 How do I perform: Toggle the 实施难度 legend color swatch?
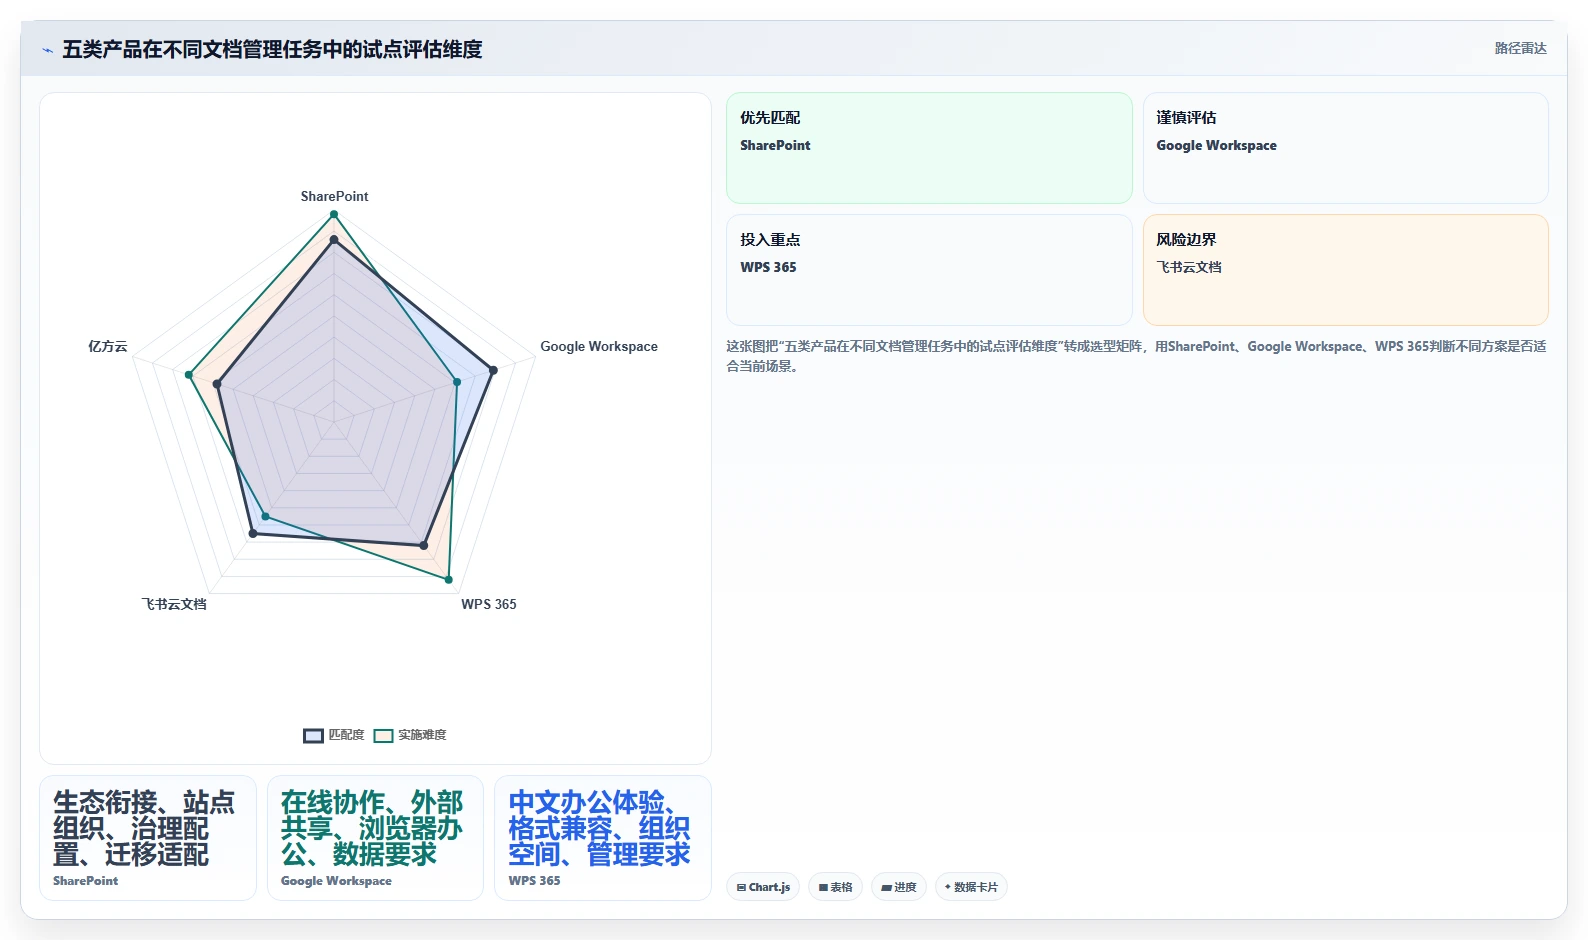[x=383, y=735]
